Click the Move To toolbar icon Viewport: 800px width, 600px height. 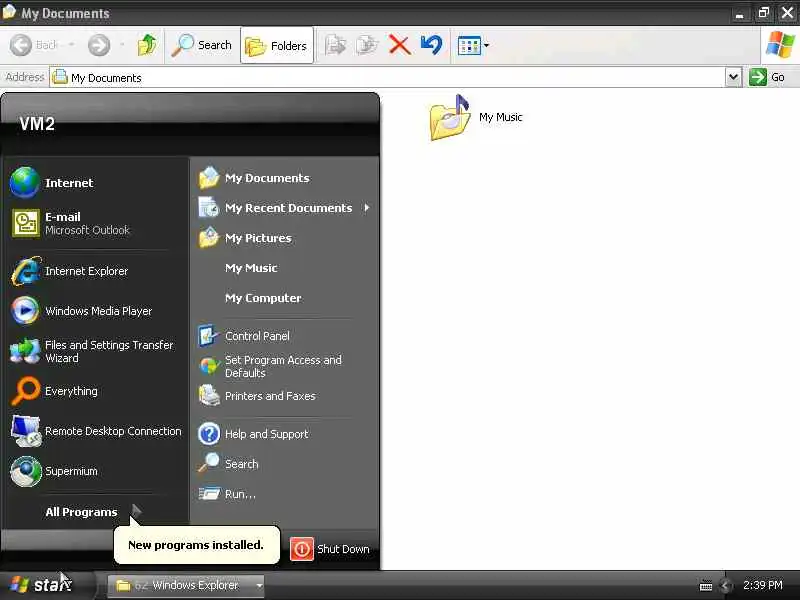pos(335,45)
